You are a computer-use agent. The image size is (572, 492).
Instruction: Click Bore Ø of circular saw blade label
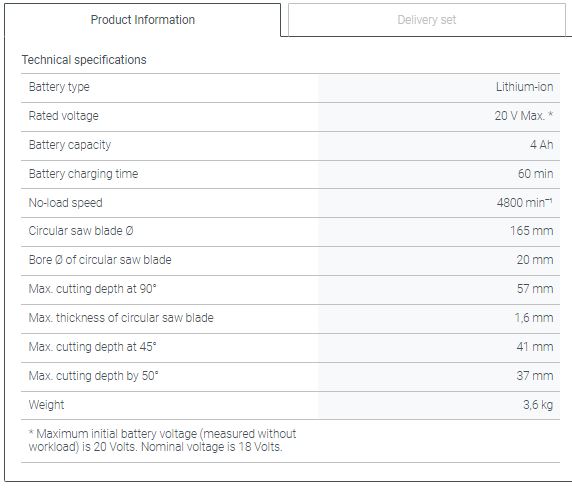[x=100, y=260]
